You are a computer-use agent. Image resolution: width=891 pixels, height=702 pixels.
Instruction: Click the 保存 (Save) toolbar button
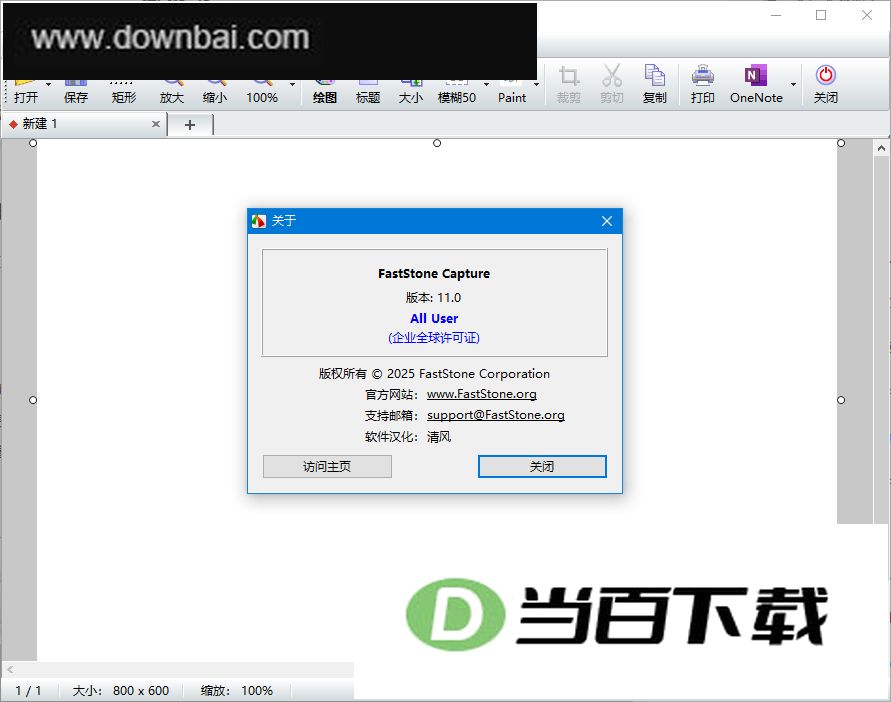coord(76,91)
